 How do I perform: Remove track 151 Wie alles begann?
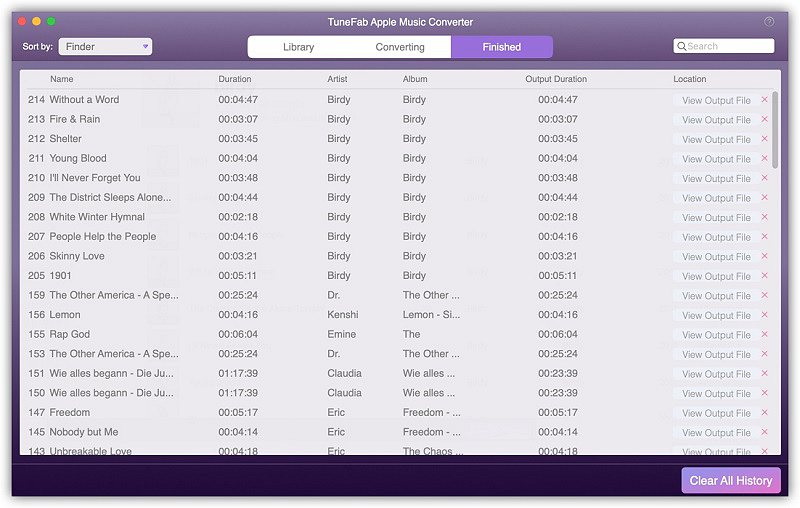[764, 373]
